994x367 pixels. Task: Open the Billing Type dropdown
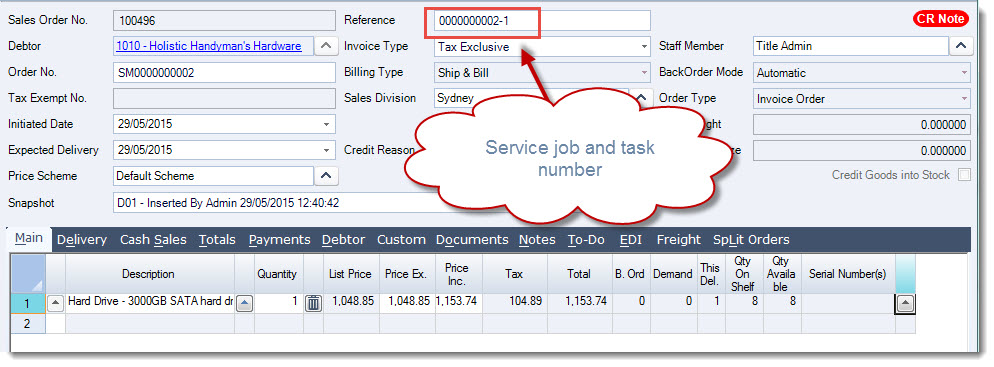pyautogui.click(x=645, y=73)
